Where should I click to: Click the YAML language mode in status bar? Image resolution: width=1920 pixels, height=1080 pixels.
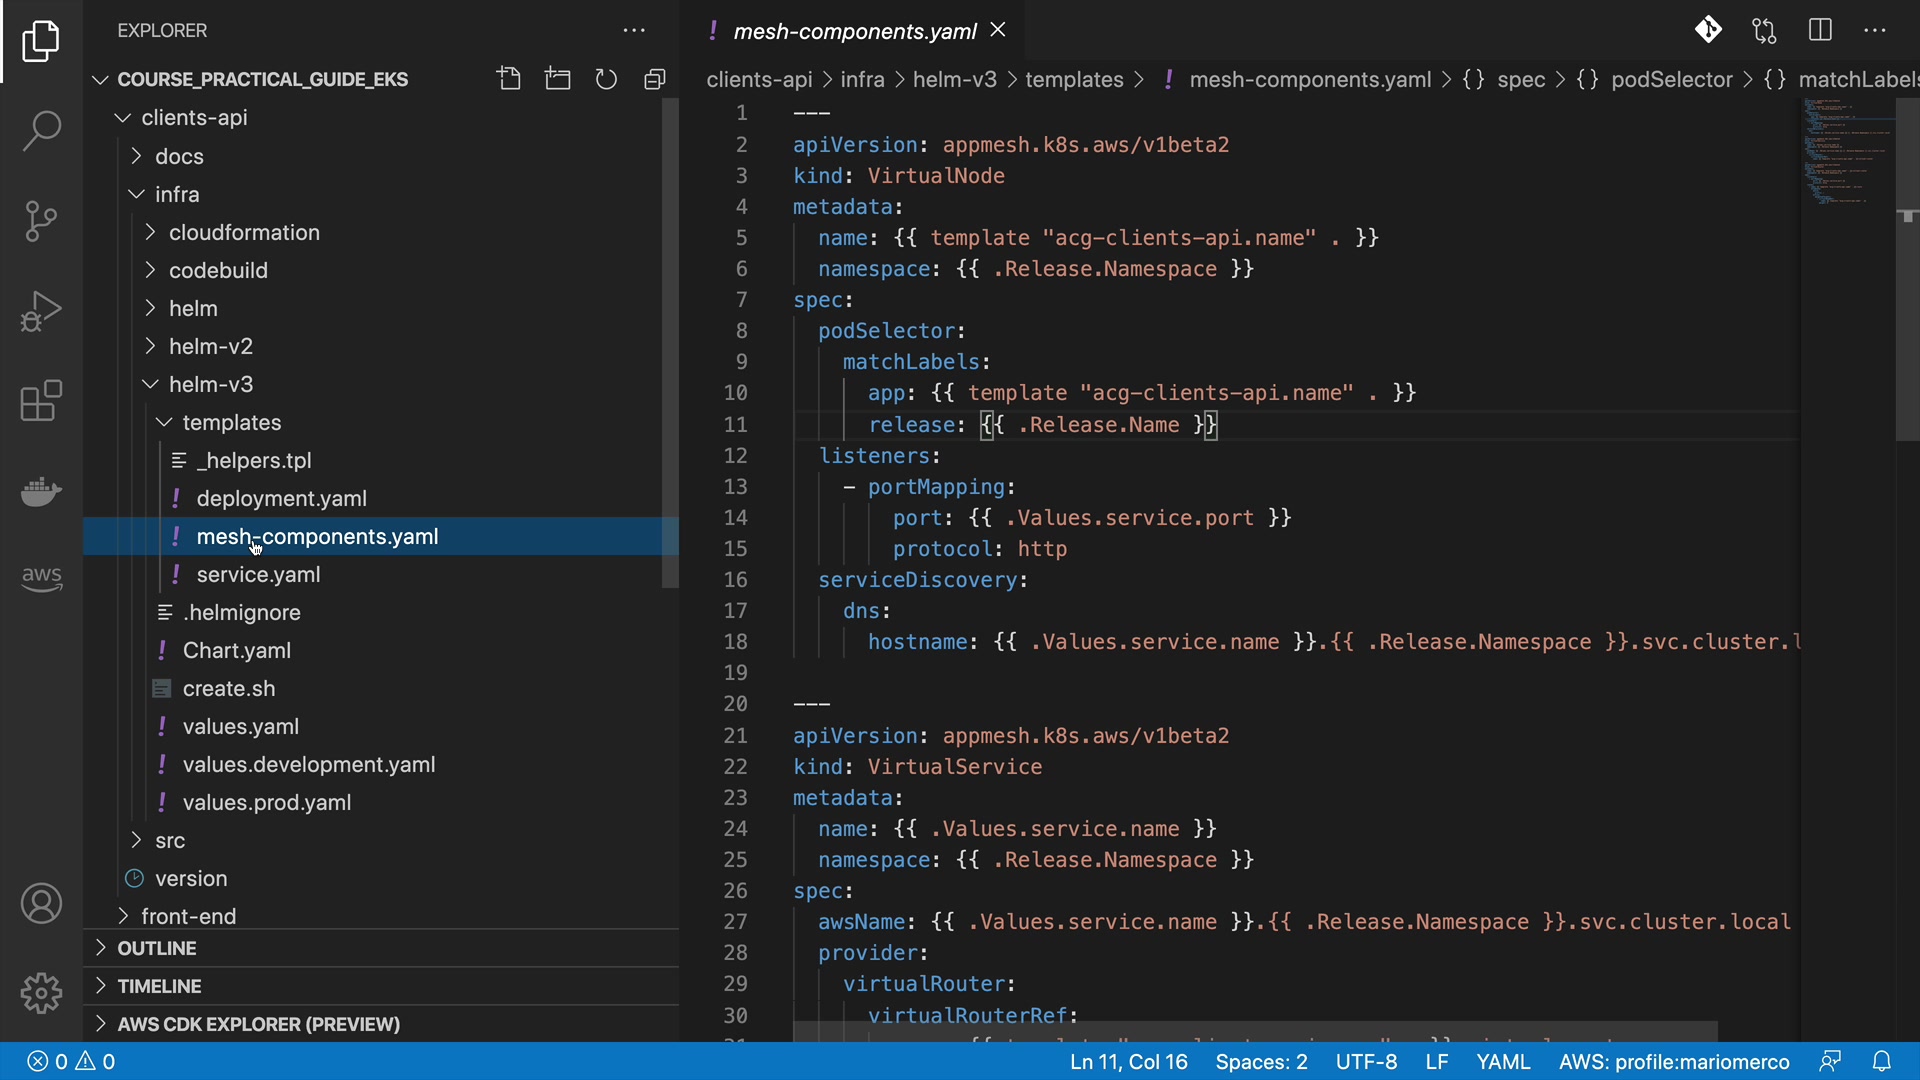pos(1503,1061)
